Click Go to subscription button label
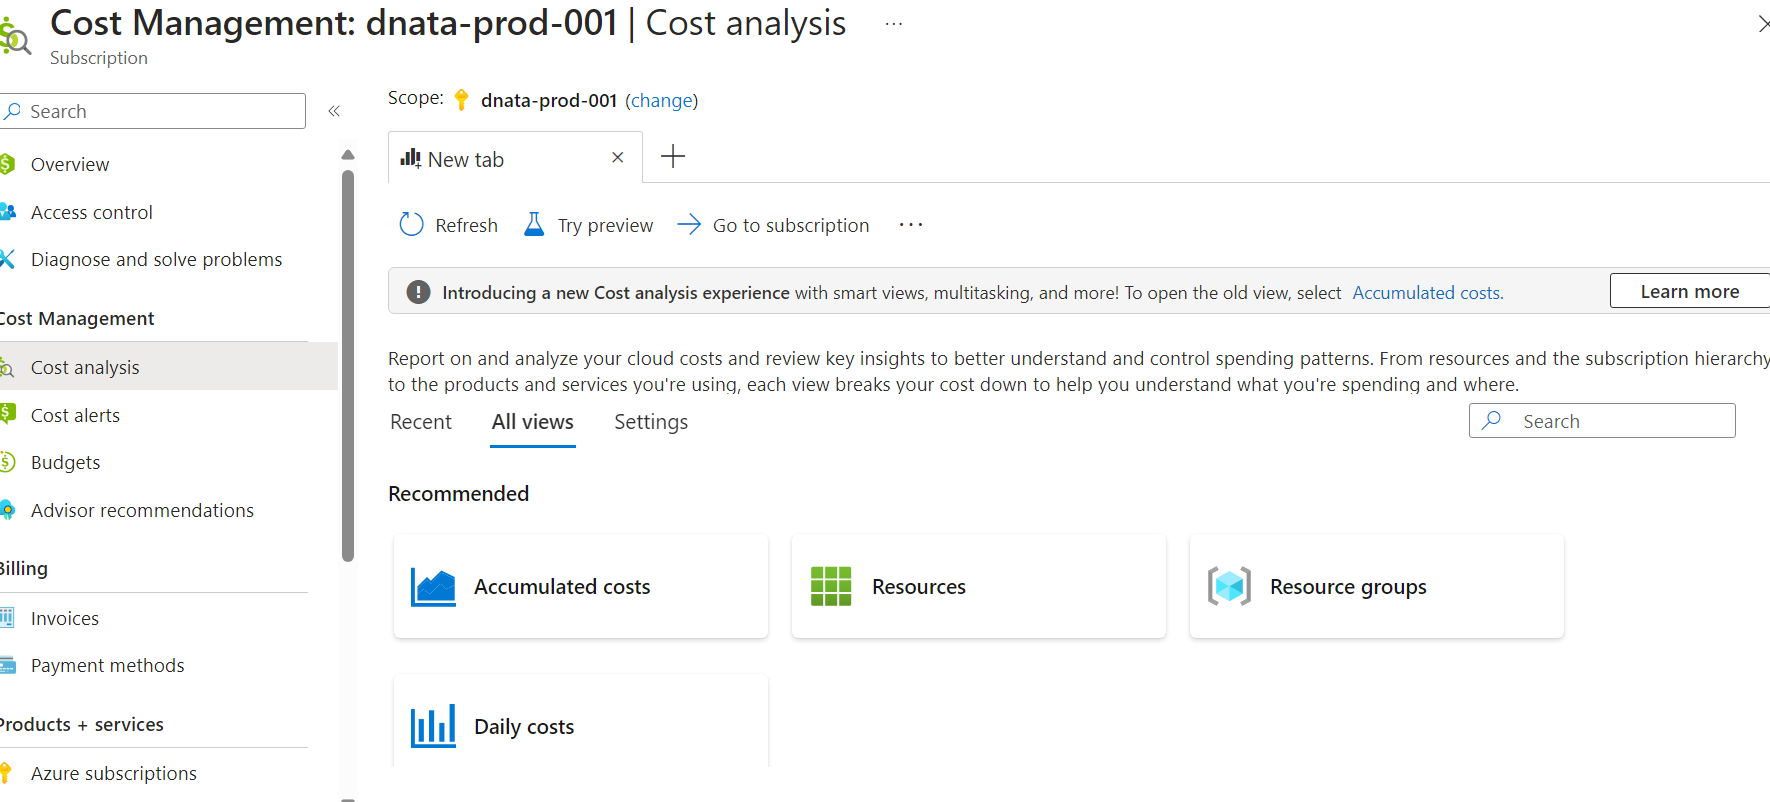This screenshot has width=1770, height=802. coord(791,225)
